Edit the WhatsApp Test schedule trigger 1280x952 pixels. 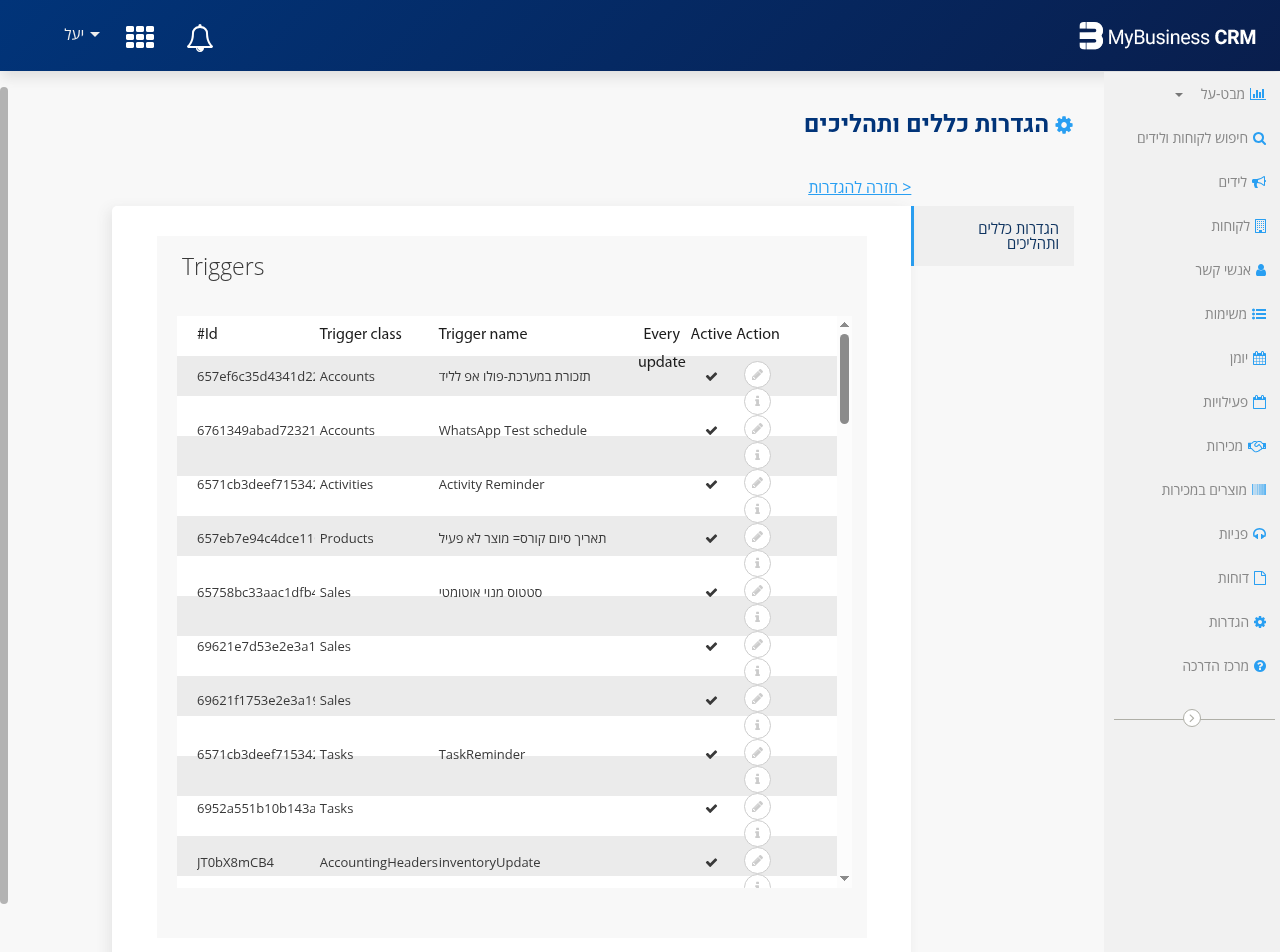click(x=757, y=429)
